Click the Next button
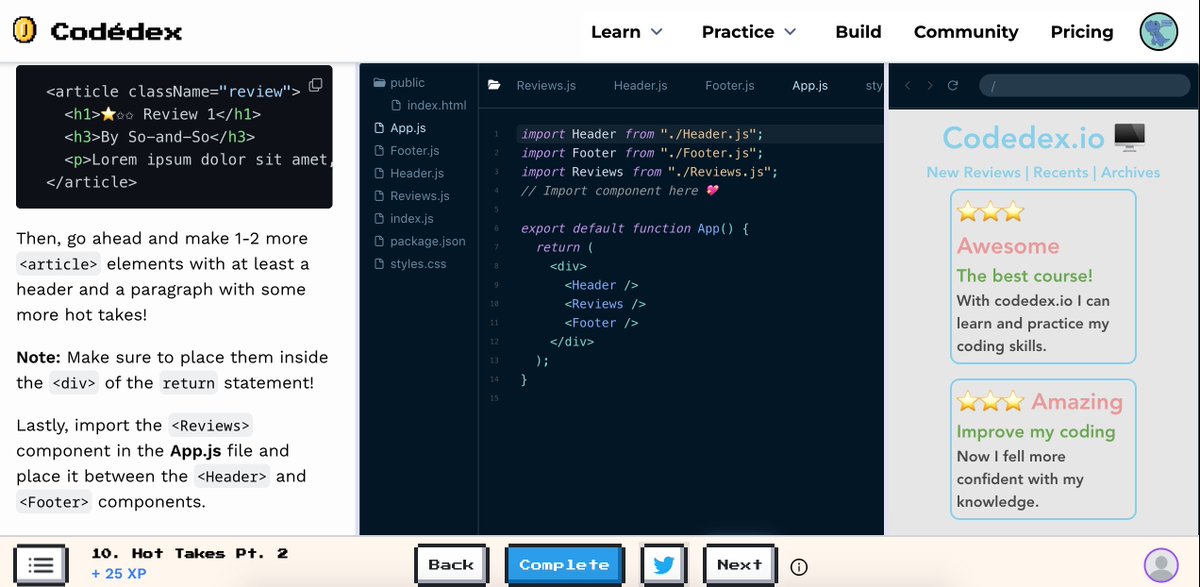The height and width of the screenshot is (587, 1200). [740, 564]
